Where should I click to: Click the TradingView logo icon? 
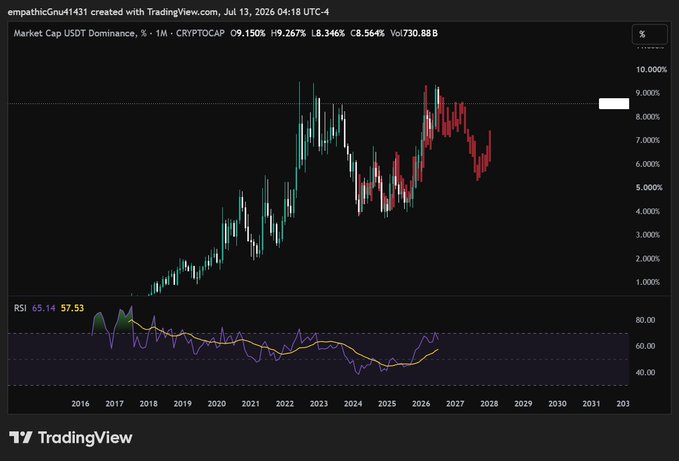point(20,437)
